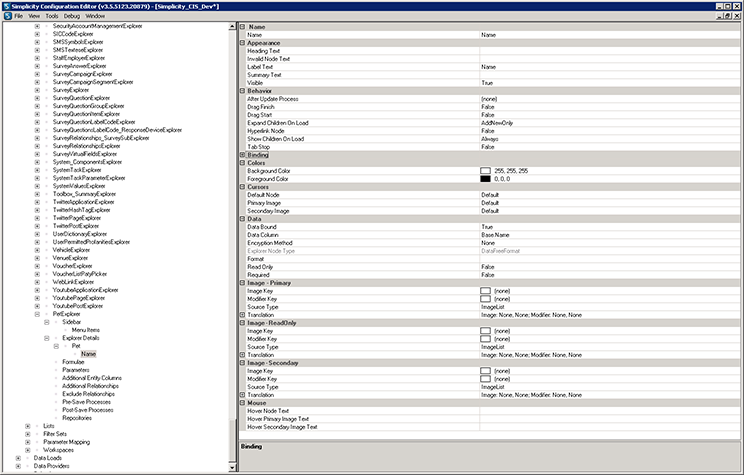Screen dimensions: 744x475
Task: Expand Translation under Image - ReadOnly
Action: tap(242, 355)
